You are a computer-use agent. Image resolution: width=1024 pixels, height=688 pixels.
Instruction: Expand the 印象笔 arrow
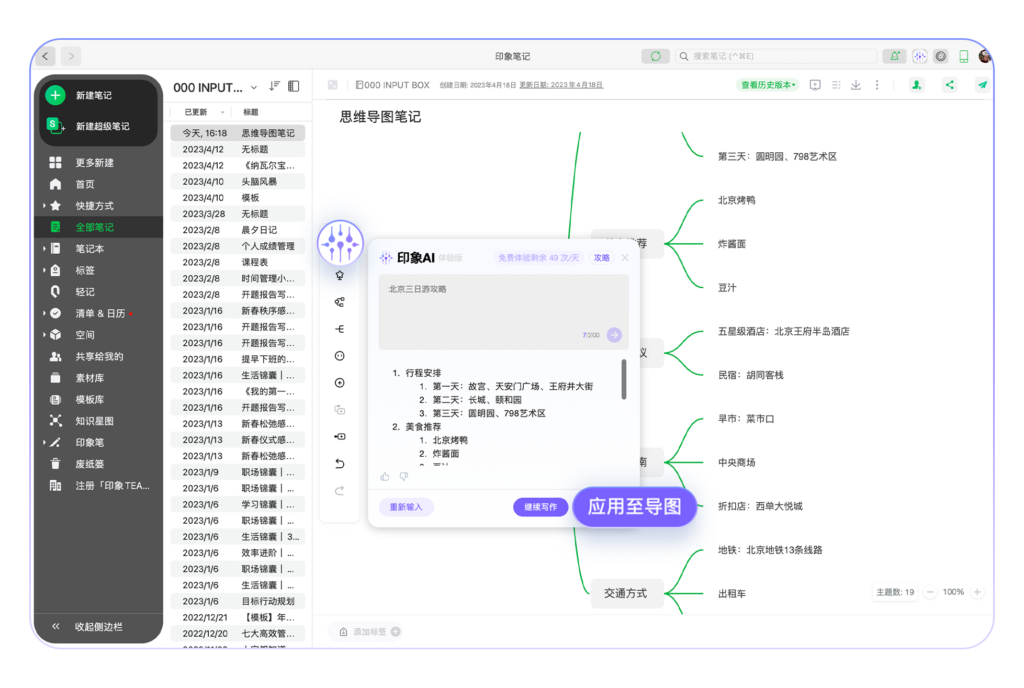coord(44,443)
